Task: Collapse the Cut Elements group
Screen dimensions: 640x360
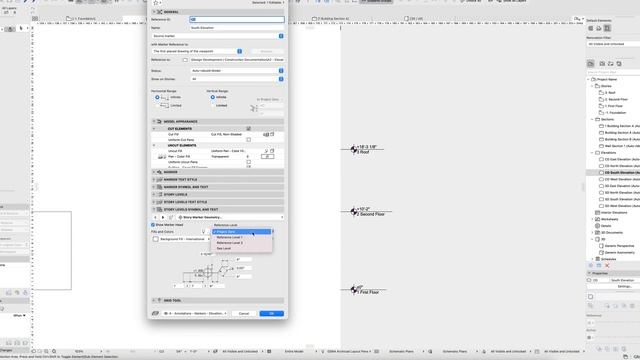Action: point(154,129)
